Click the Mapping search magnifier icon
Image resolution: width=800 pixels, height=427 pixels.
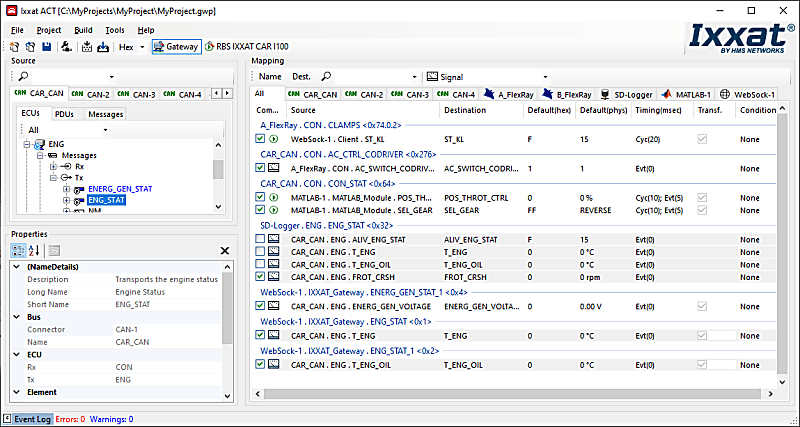[326, 76]
